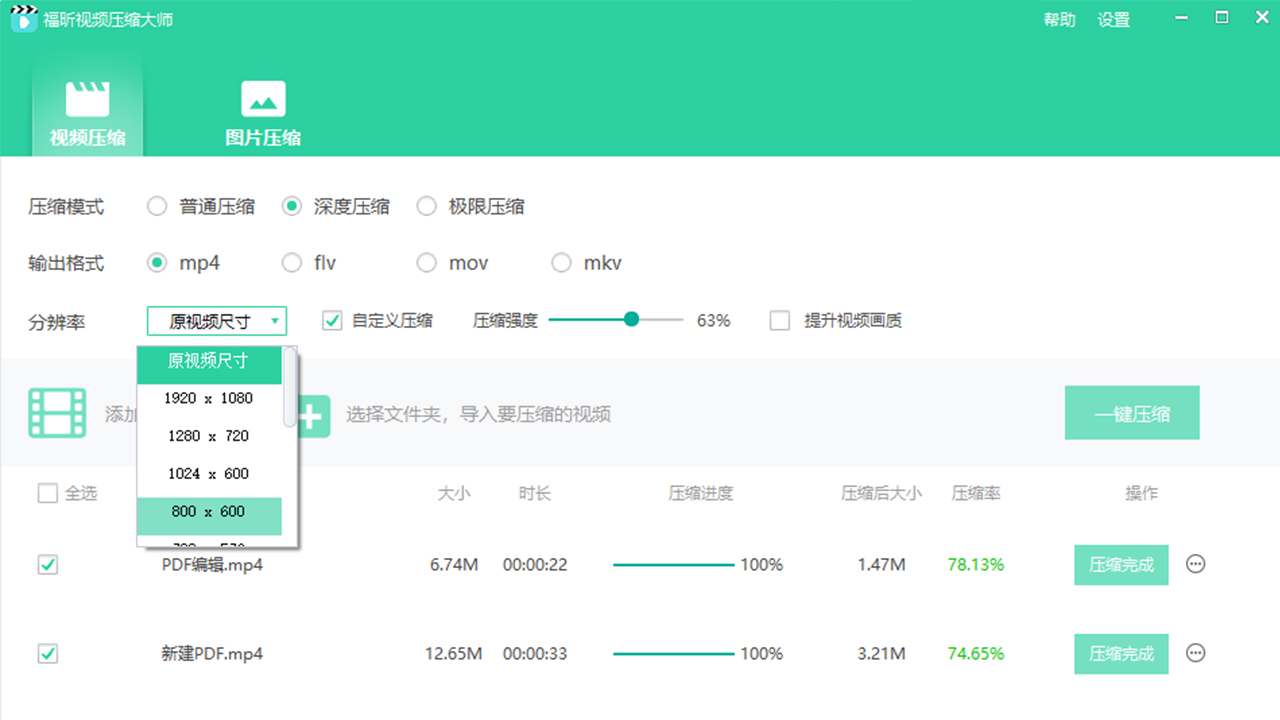This screenshot has height=720, width=1280.
Task: Click the 时长 column header
Action: pos(535,493)
